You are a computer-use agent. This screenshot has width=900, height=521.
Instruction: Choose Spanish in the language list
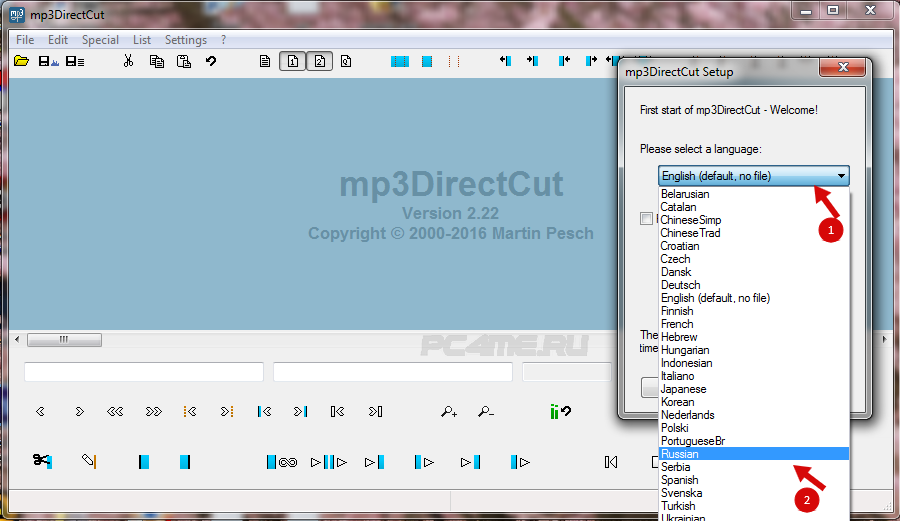click(x=754, y=480)
